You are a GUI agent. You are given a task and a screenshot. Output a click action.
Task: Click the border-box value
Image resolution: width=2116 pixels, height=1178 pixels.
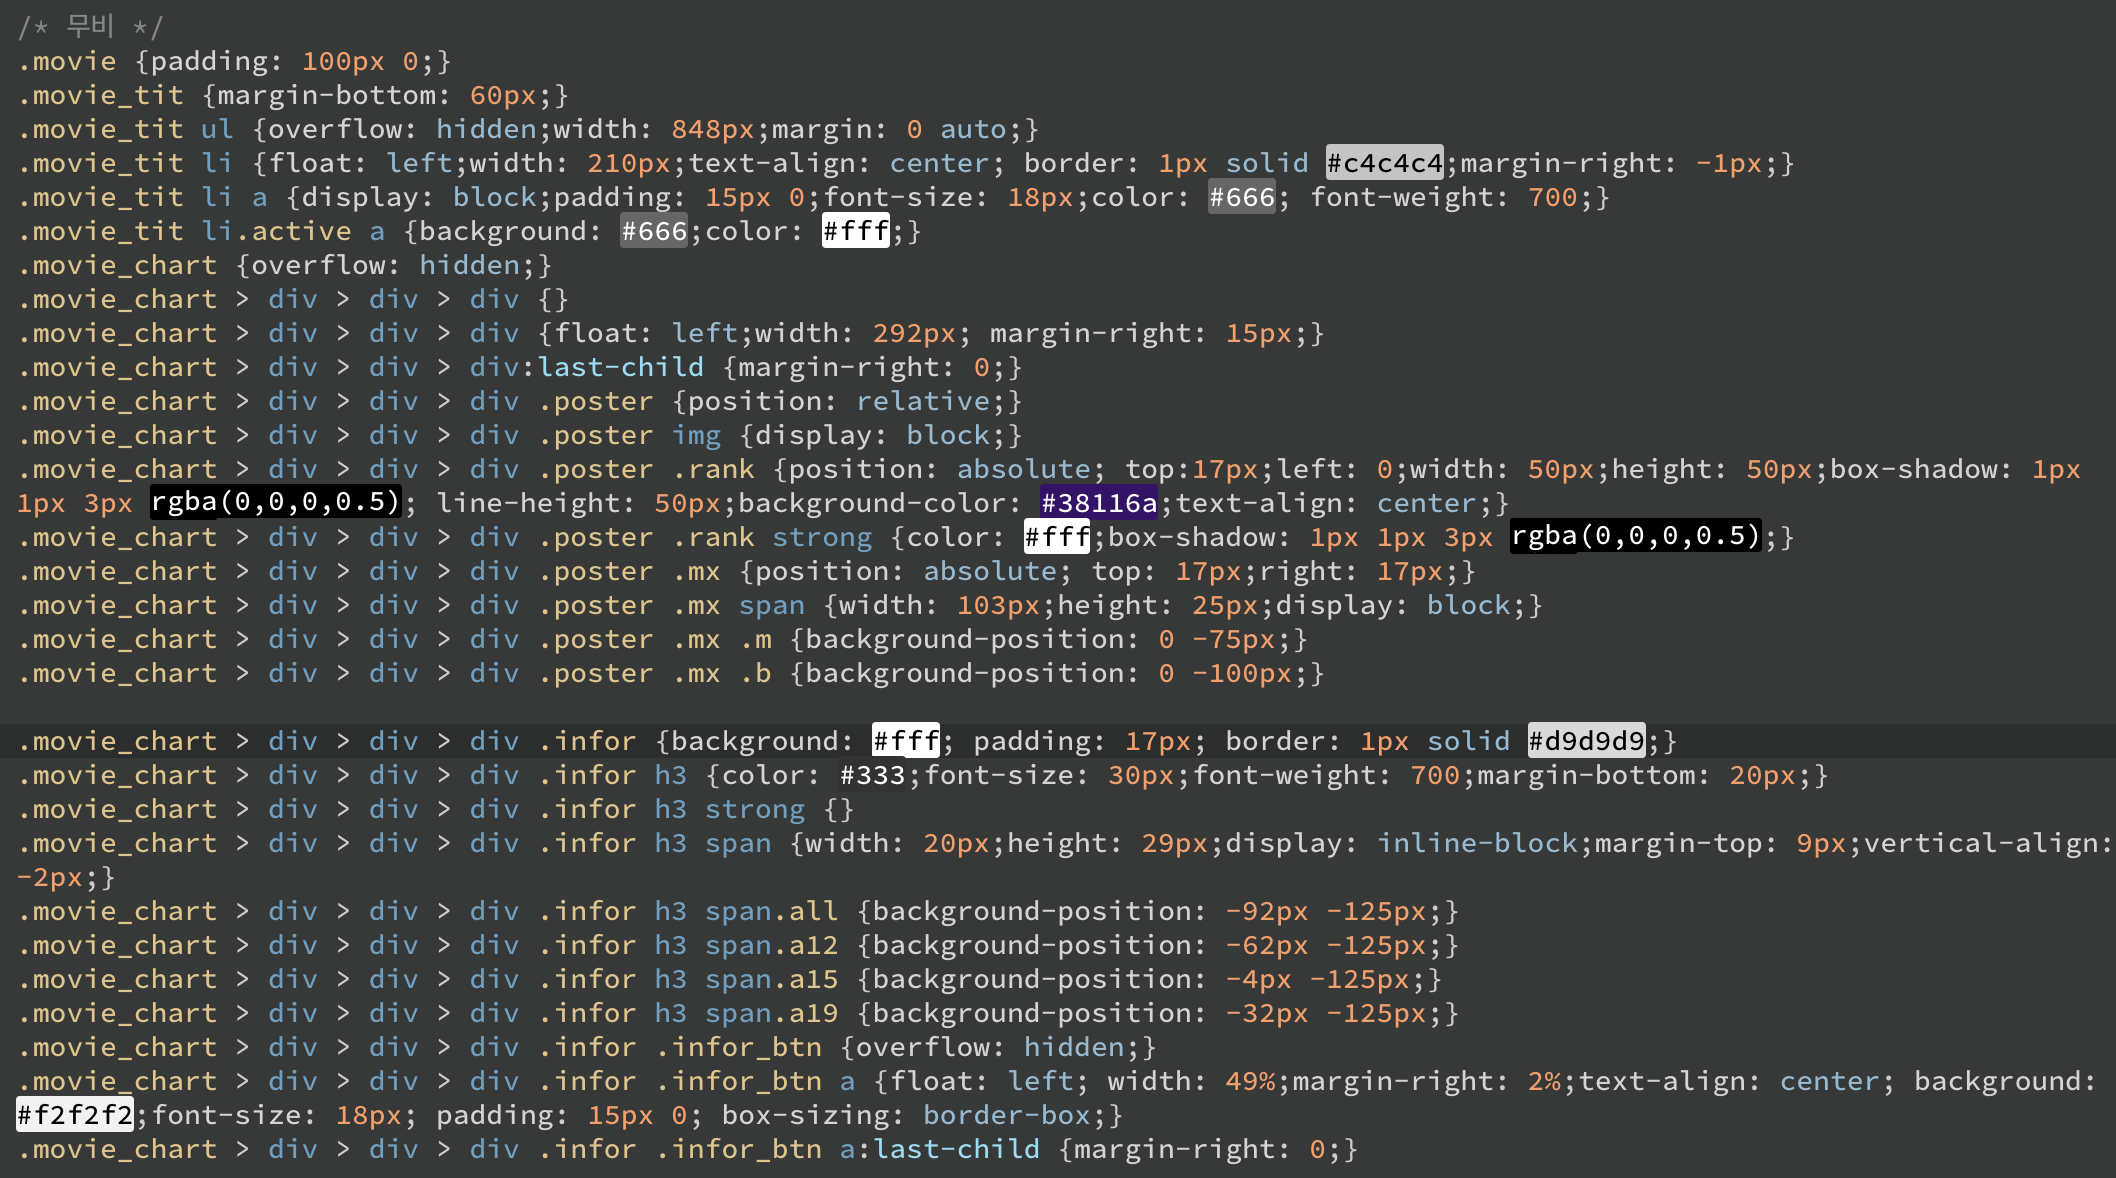(x=1007, y=1115)
